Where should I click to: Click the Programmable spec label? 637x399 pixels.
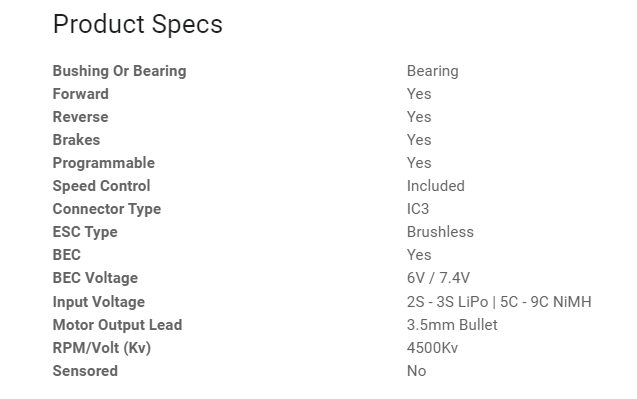click(104, 163)
